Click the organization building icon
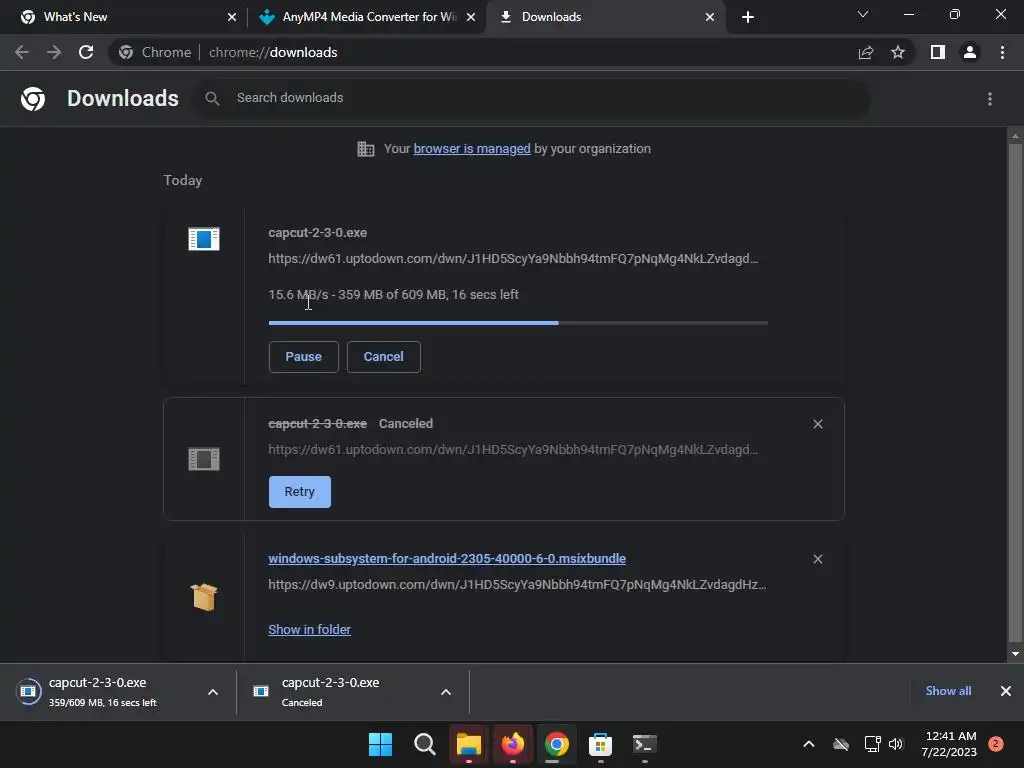1024x768 pixels. tap(366, 149)
